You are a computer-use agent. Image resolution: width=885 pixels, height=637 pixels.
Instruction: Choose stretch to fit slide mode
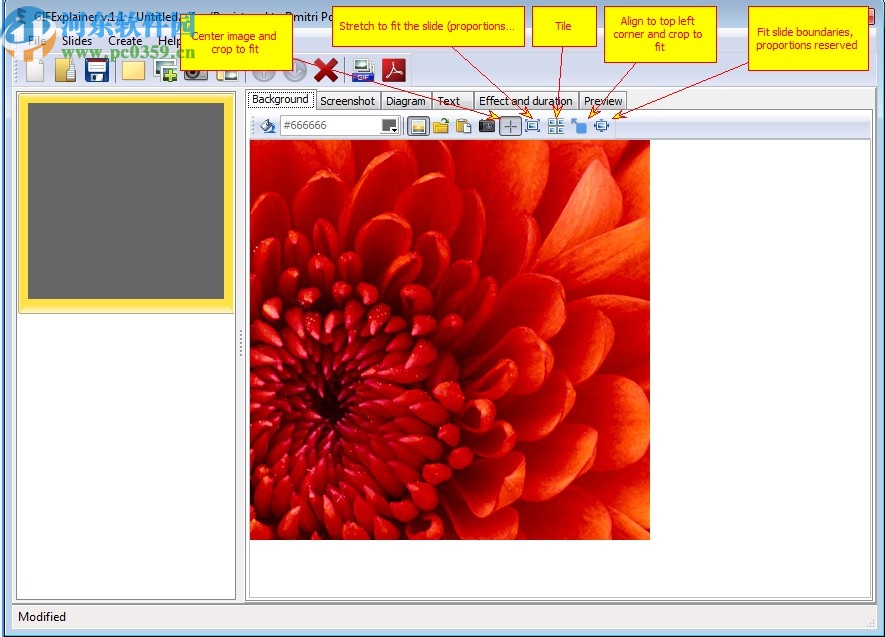point(532,126)
